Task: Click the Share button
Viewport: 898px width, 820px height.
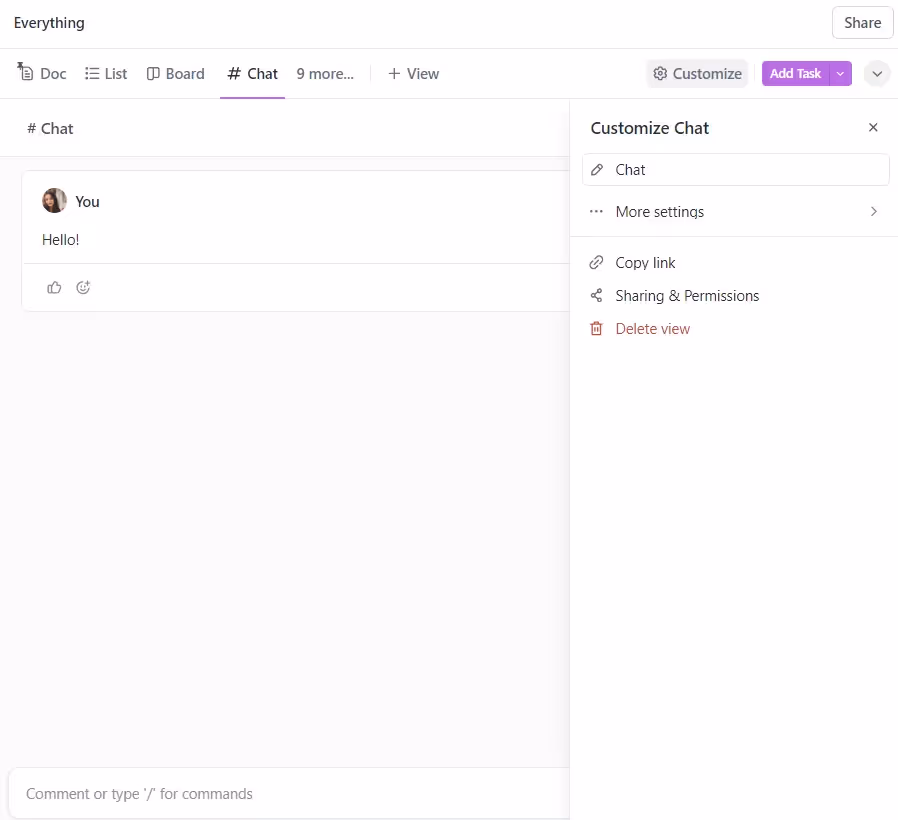Action: [x=861, y=22]
